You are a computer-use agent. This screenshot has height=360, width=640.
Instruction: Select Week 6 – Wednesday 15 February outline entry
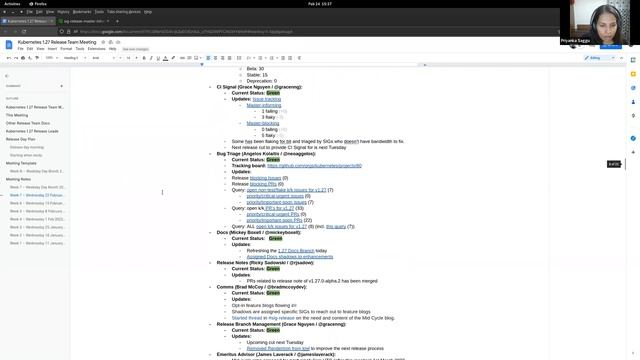(x=37, y=203)
